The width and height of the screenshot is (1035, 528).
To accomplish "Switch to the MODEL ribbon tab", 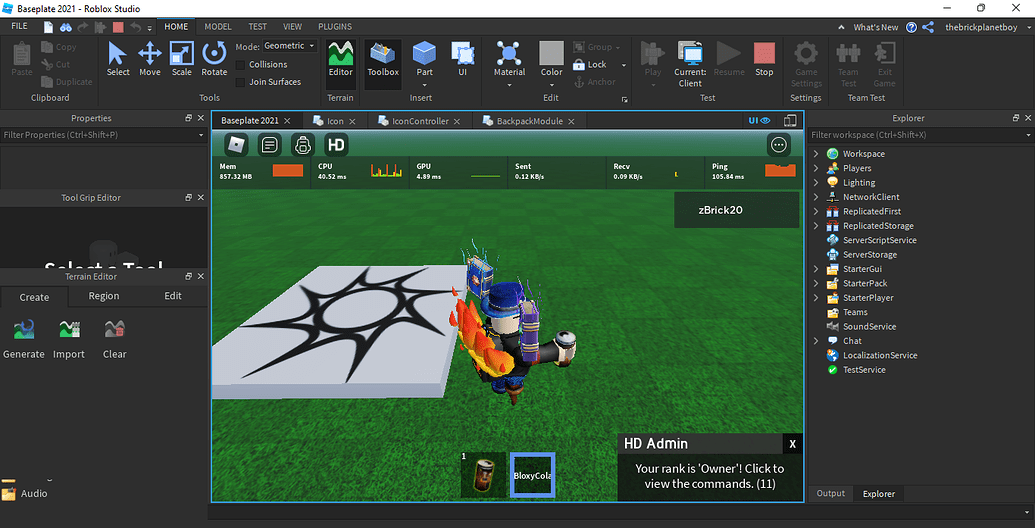I will point(218,27).
